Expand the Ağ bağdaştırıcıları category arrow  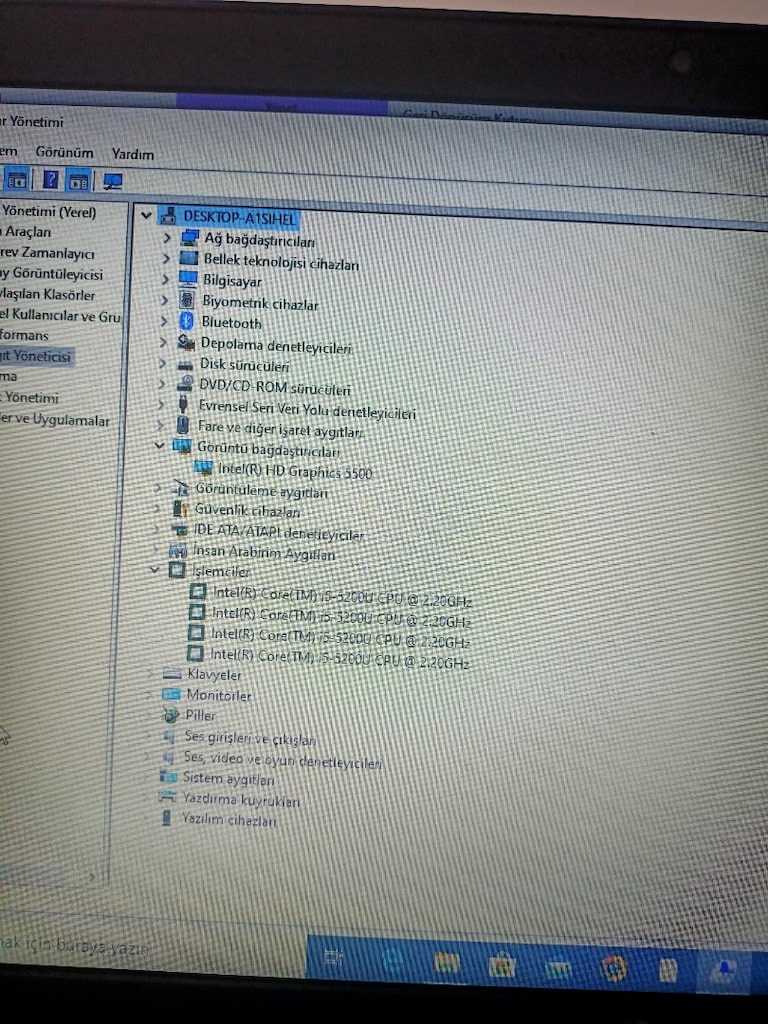tap(167, 238)
